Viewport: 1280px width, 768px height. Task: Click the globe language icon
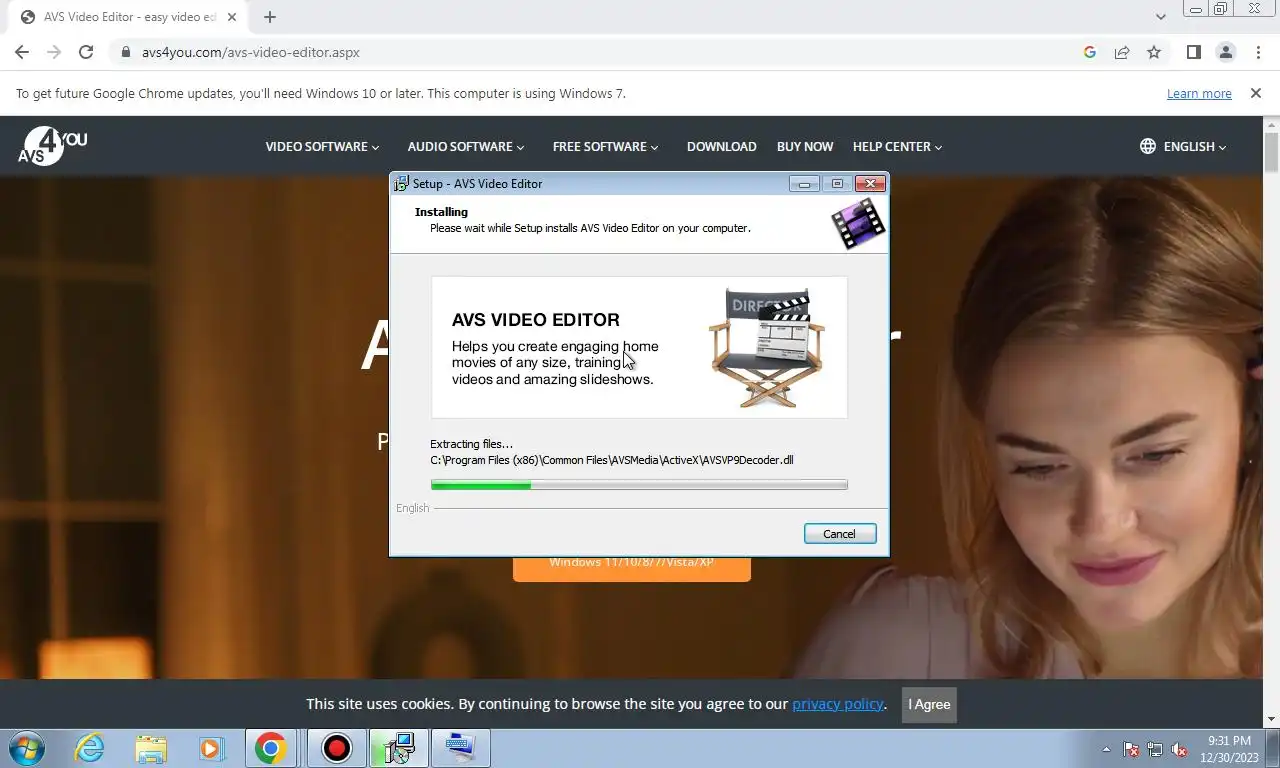(x=1148, y=146)
